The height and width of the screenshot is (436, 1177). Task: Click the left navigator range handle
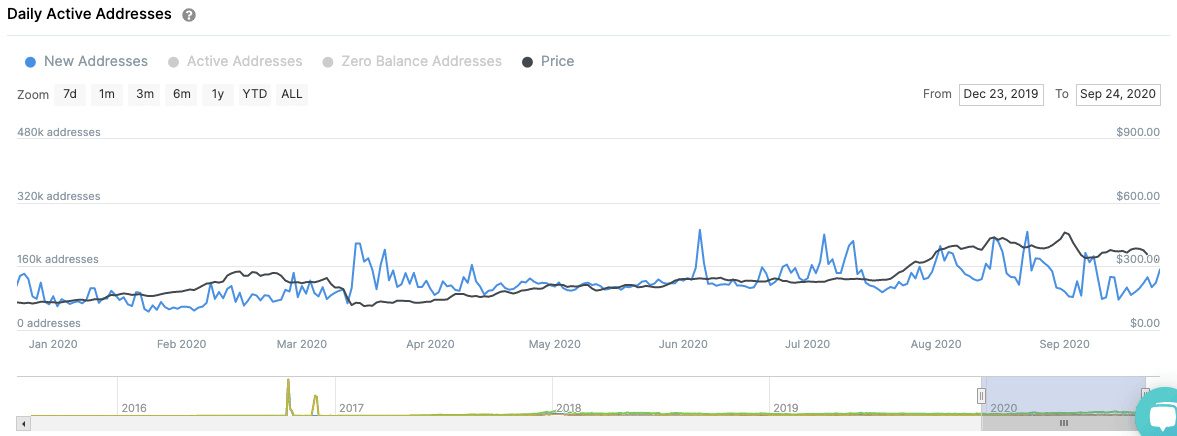(981, 396)
